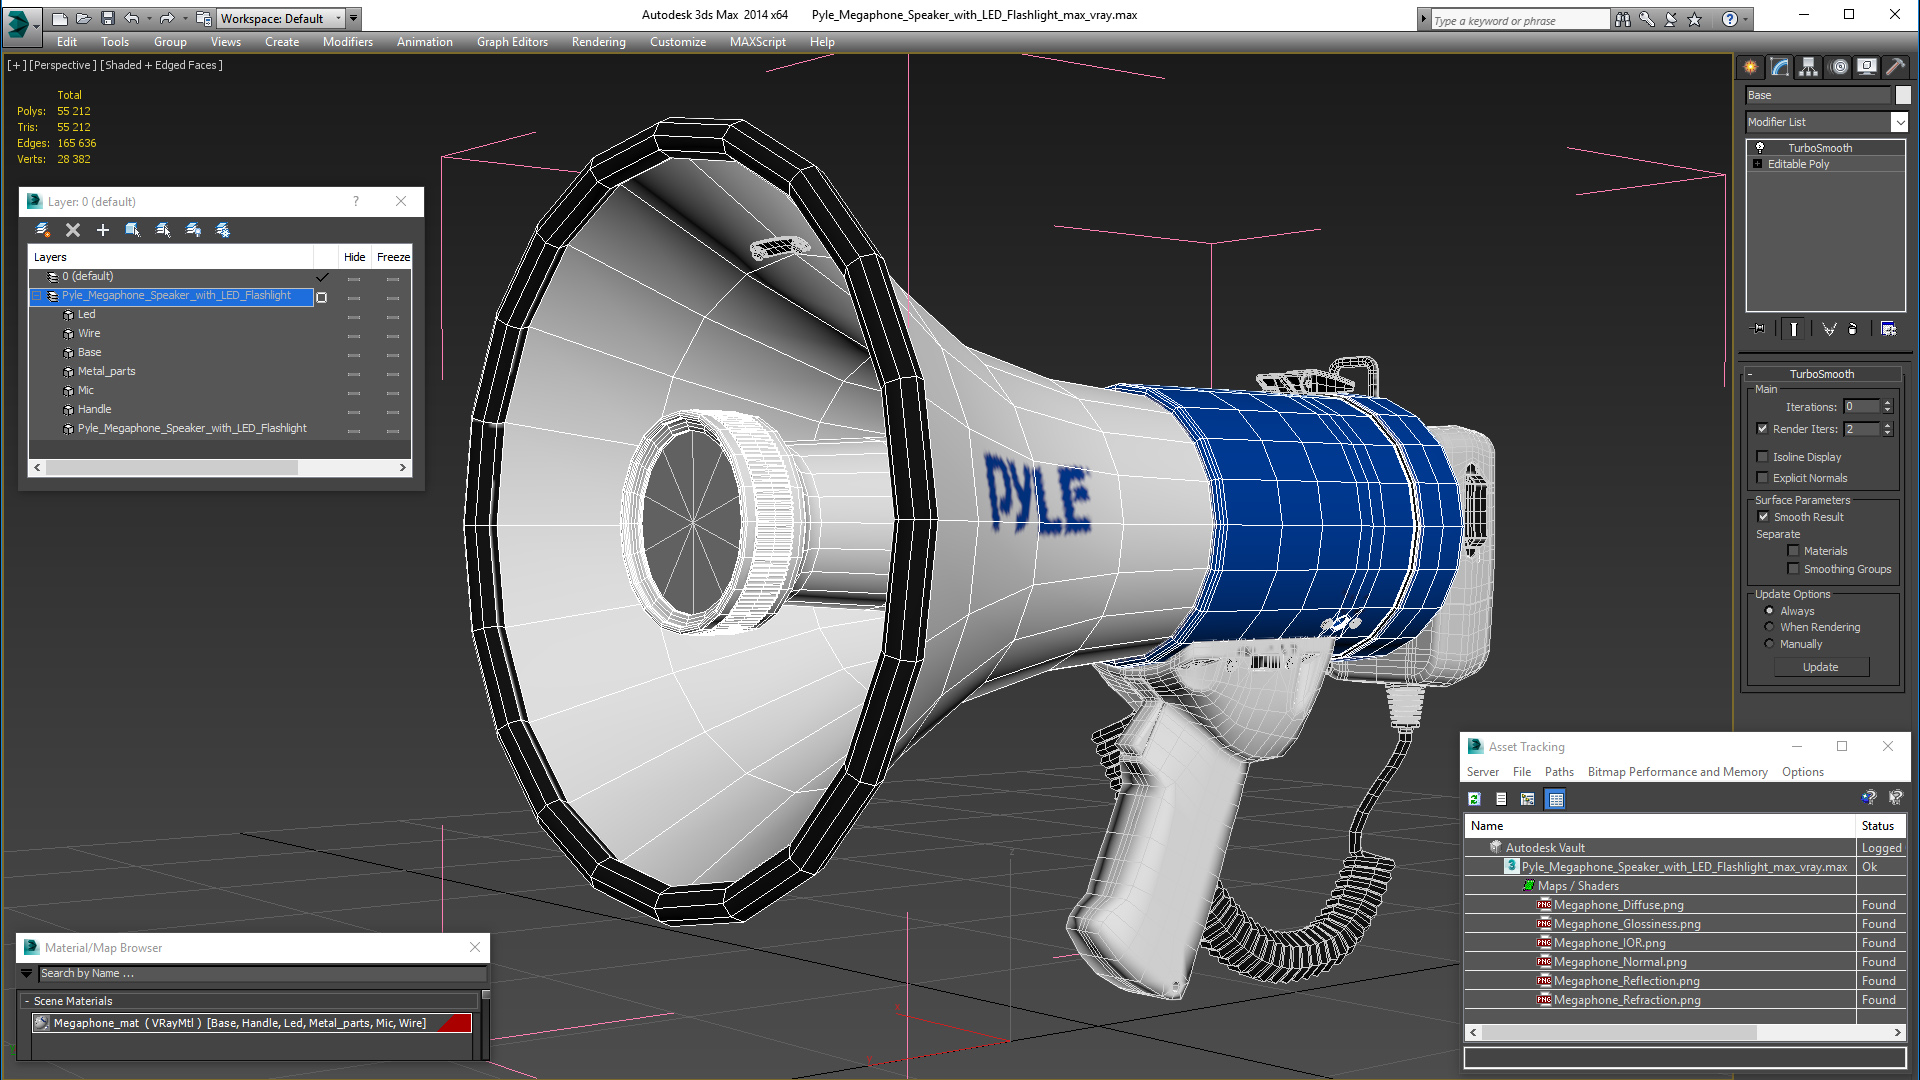Select When Rendering update option
Screen dimensions: 1920x1080
[x=1769, y=627]
